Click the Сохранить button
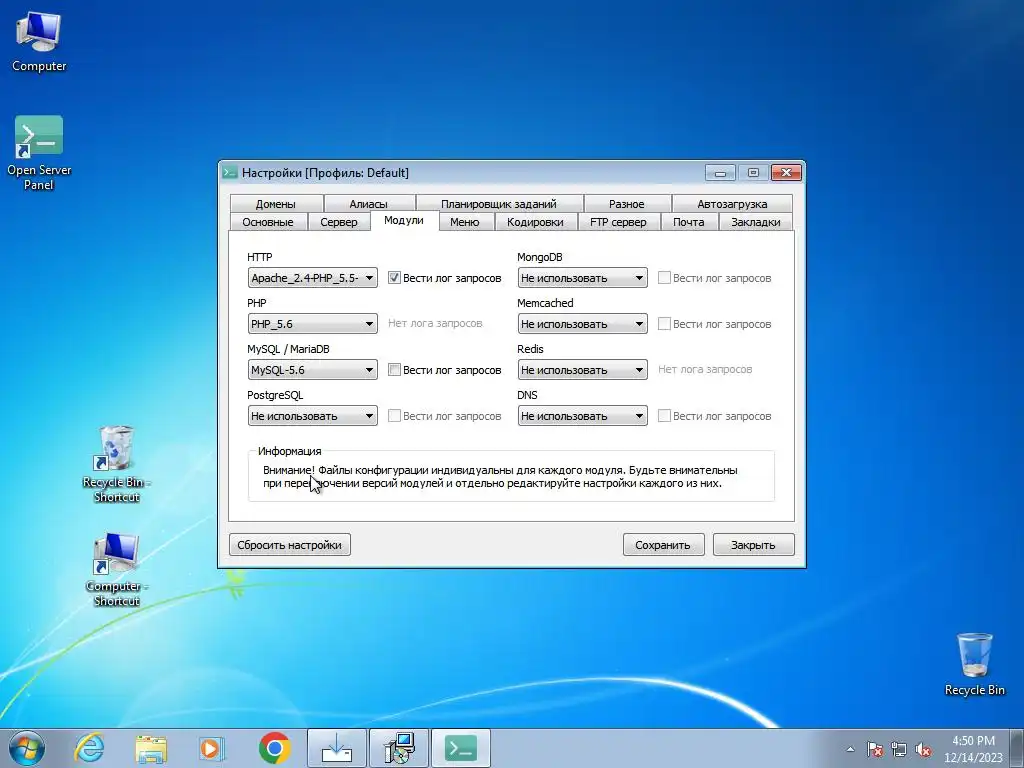1024x768 pixels. click(663, 545)
